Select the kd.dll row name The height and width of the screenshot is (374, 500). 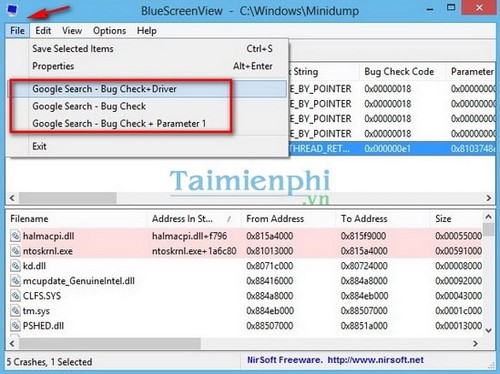coord(34,266)
